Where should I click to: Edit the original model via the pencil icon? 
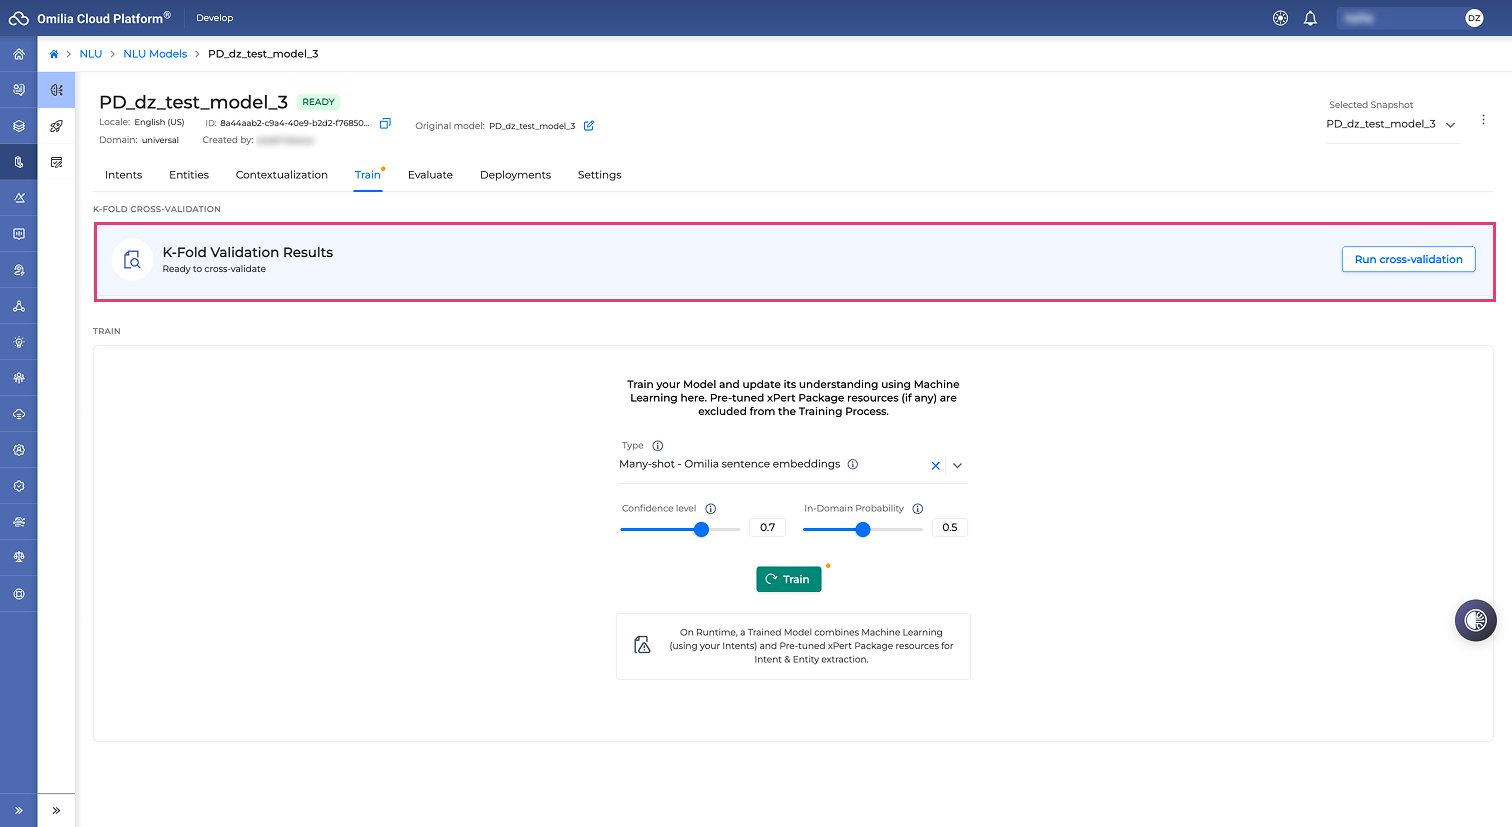(x=589, y=126)
